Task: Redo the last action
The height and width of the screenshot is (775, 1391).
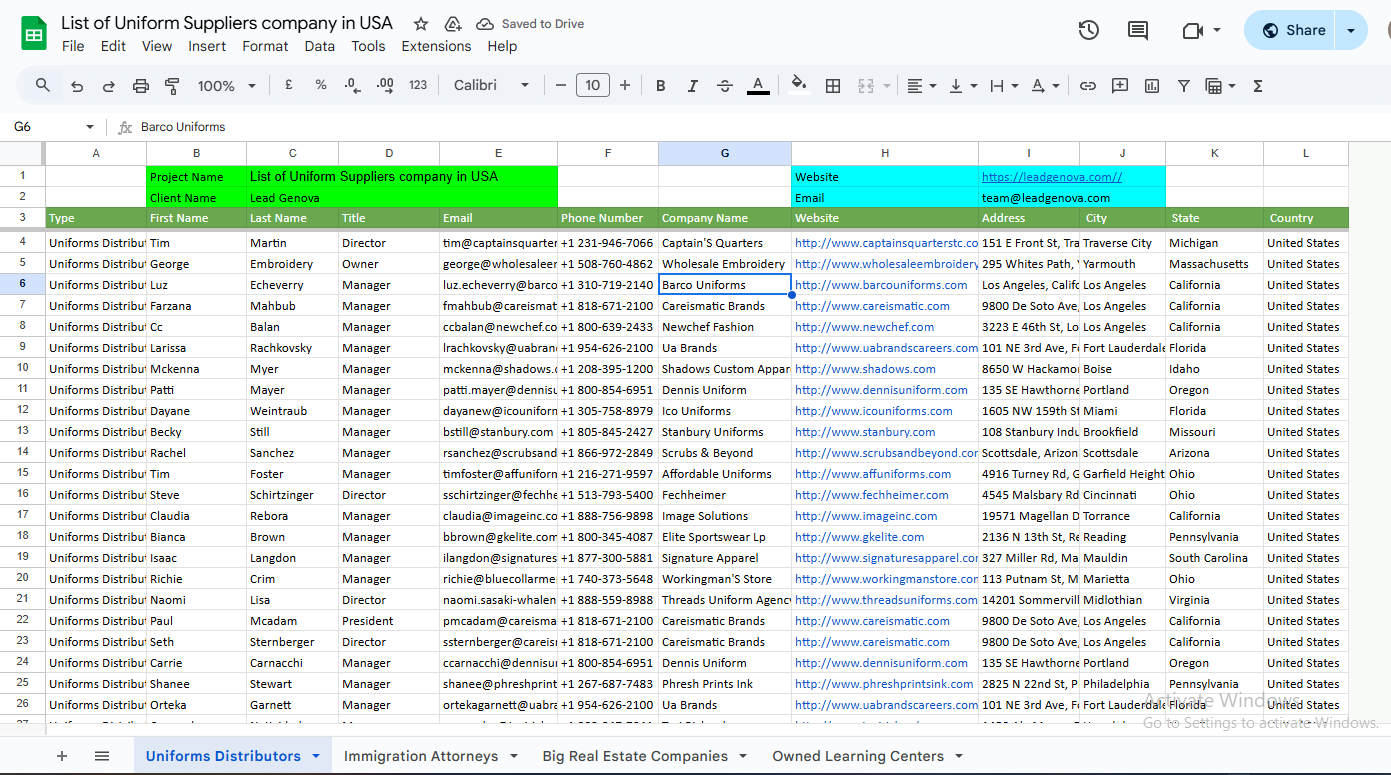Action: (108, 86)
